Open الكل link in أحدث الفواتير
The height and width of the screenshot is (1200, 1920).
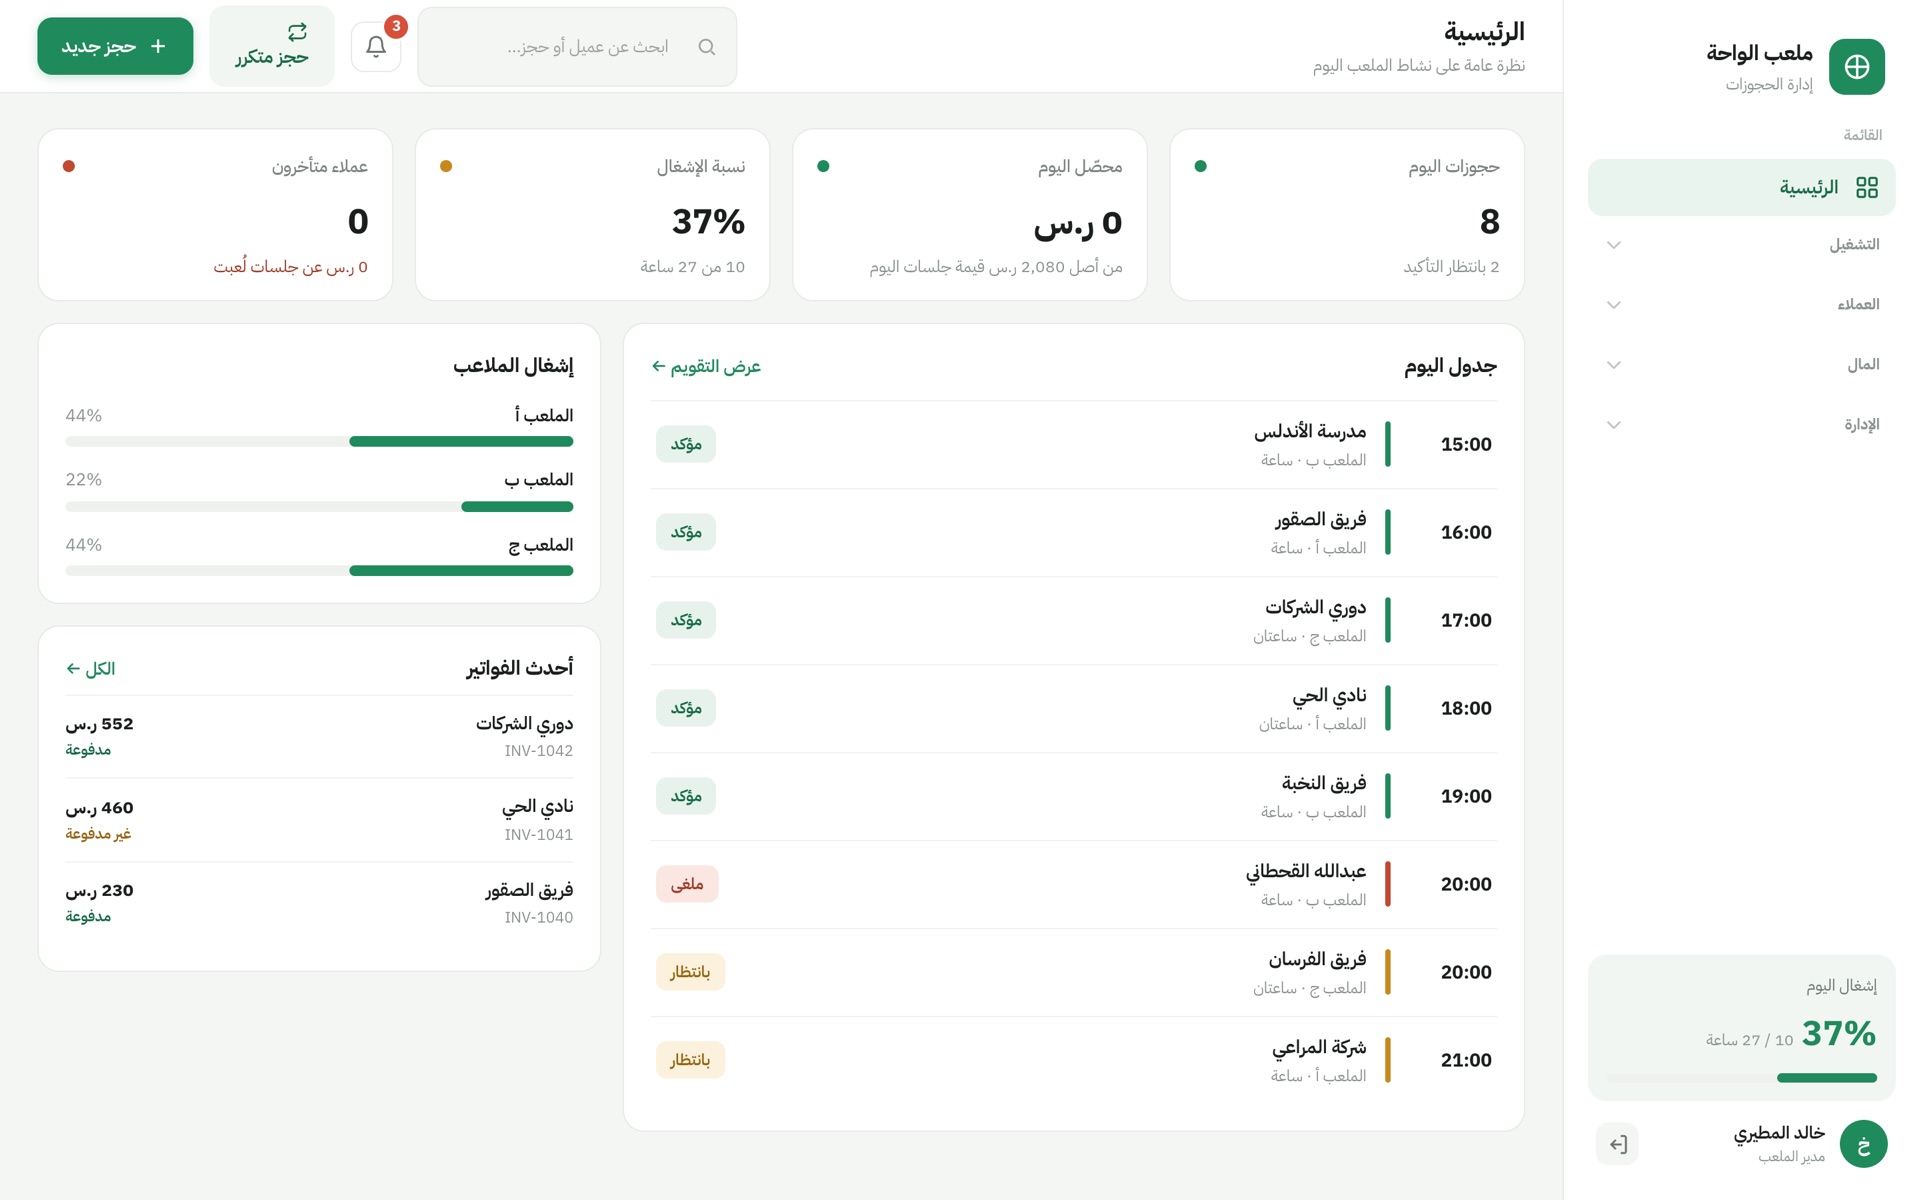[90, 669]
